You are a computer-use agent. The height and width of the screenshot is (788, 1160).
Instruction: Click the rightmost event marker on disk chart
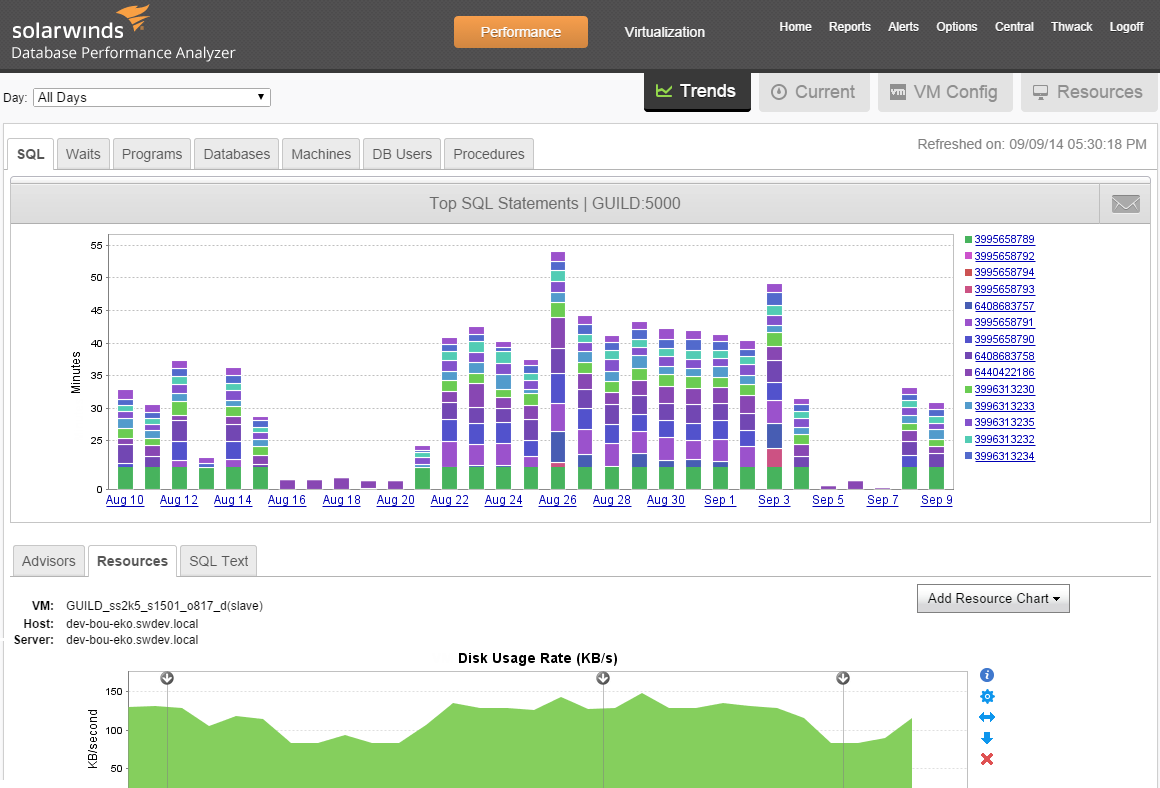843,678
